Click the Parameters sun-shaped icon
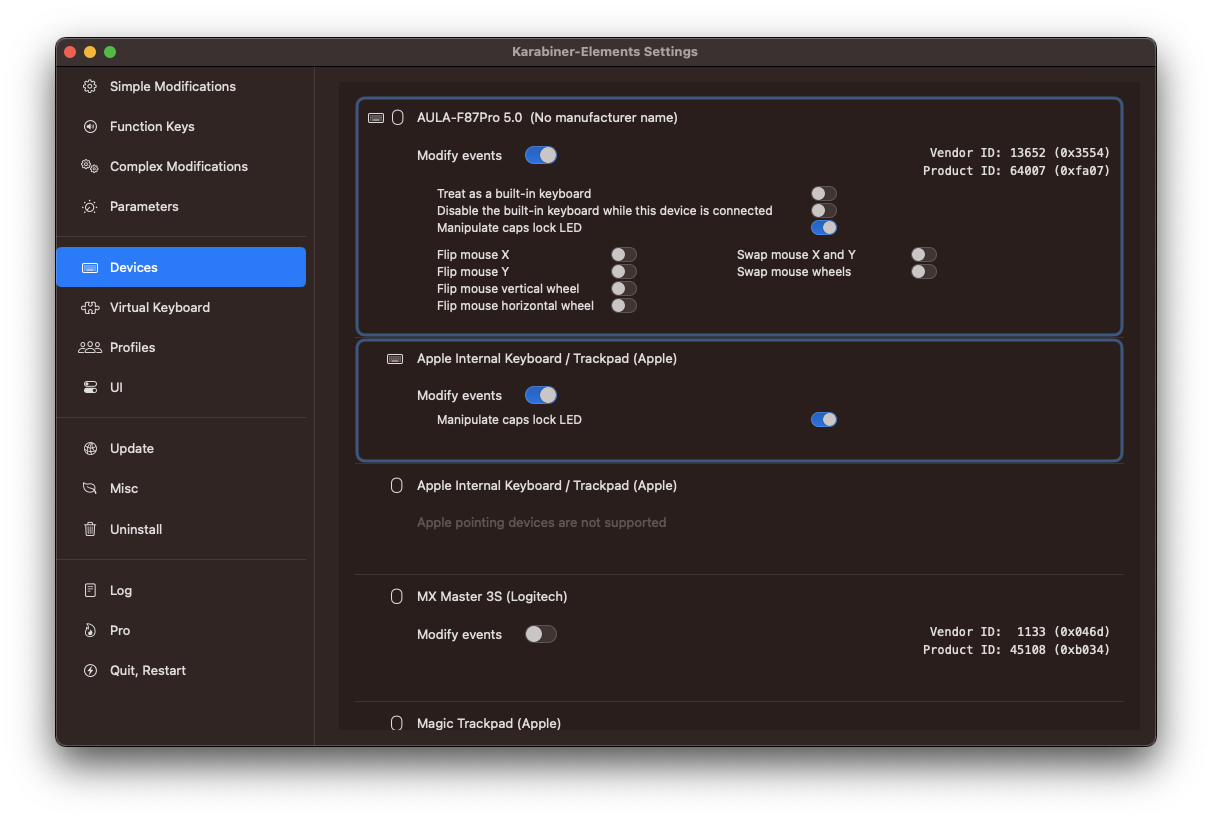This screenshot has width=1212, height=820. 90,206
